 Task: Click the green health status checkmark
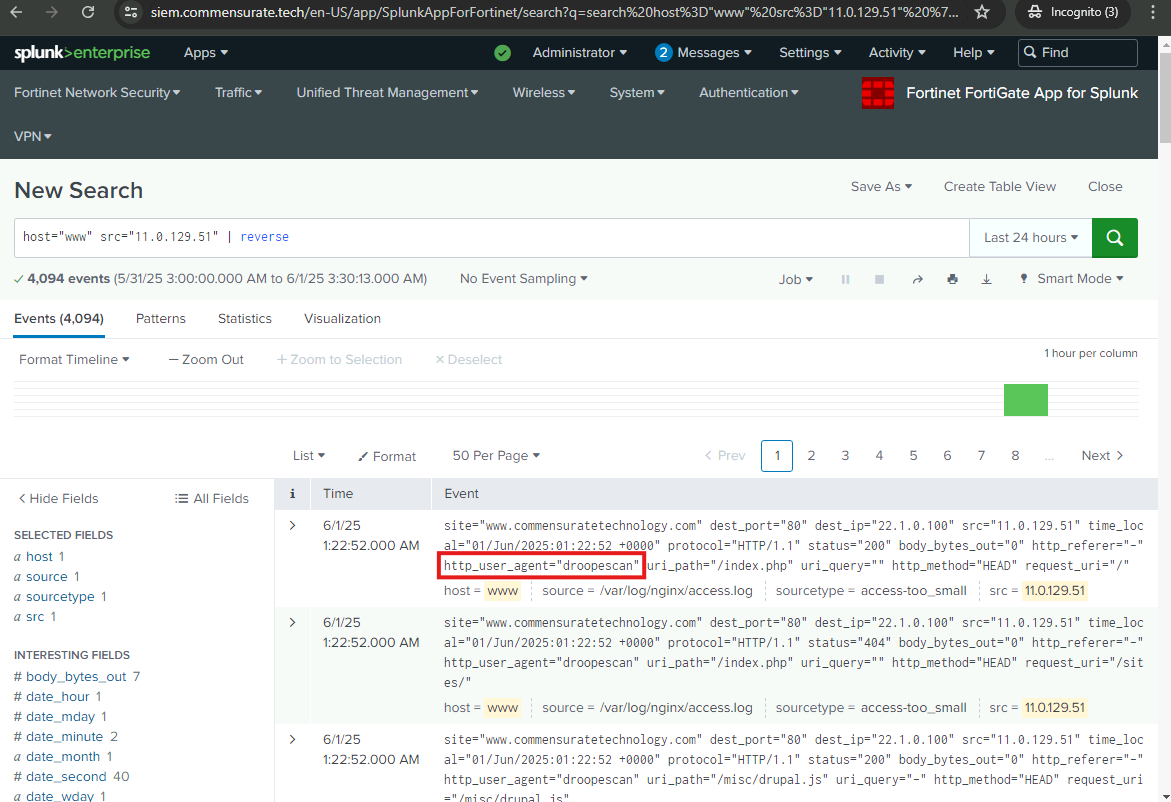[503, 53]
